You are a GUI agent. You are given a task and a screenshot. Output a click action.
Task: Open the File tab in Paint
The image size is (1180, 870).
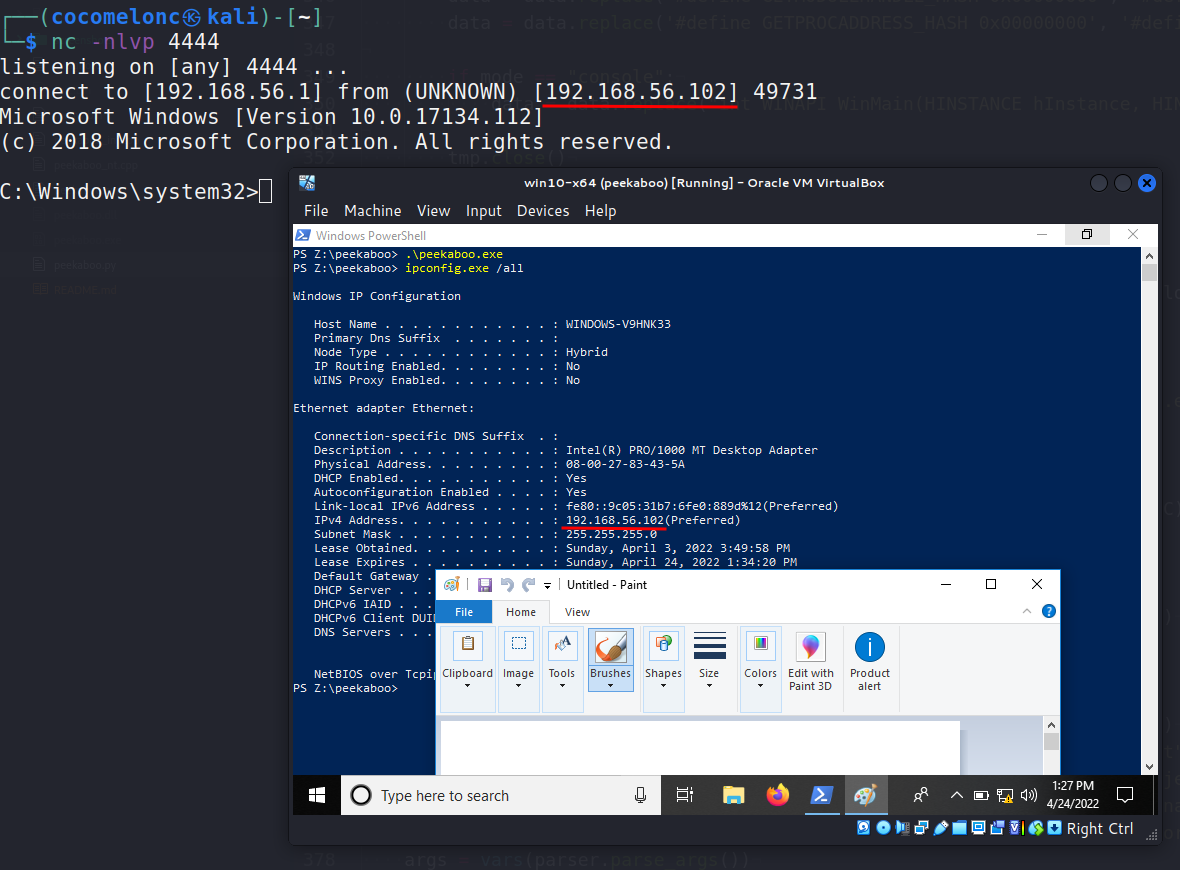(x=464, y=612)
